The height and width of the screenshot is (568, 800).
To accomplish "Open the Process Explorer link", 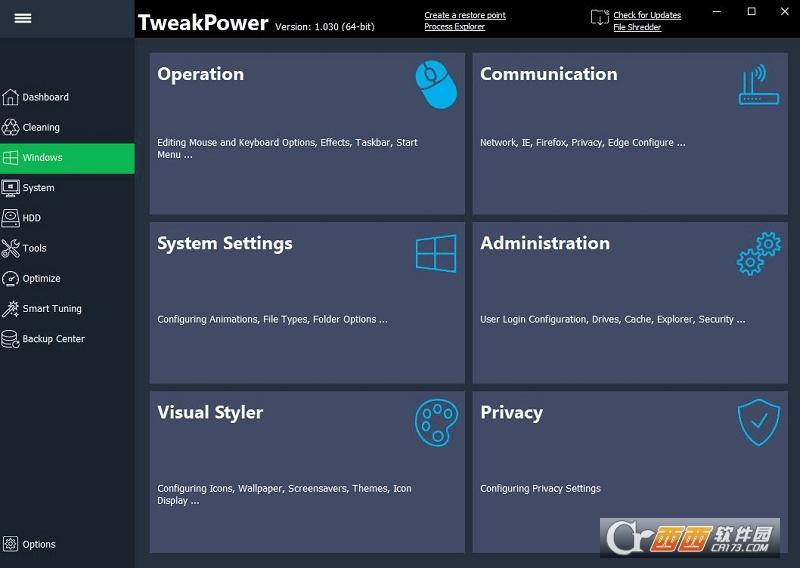I will pos(454,27).
